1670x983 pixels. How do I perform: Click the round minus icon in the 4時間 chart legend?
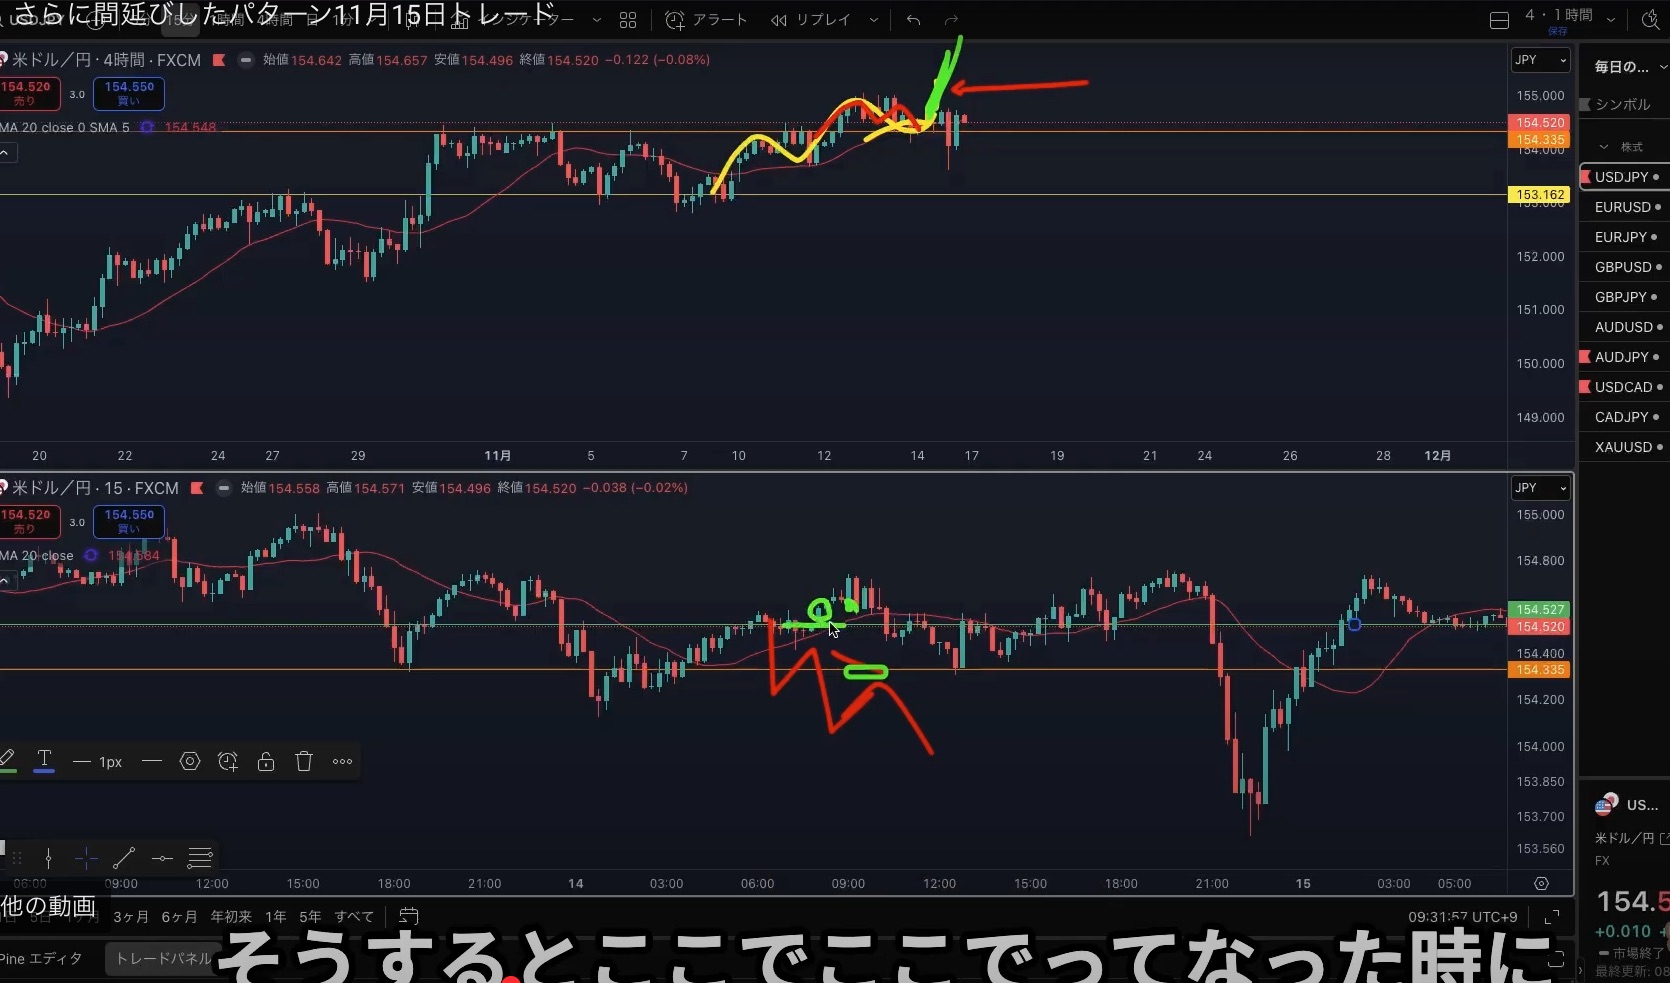[x=246, y=60]
